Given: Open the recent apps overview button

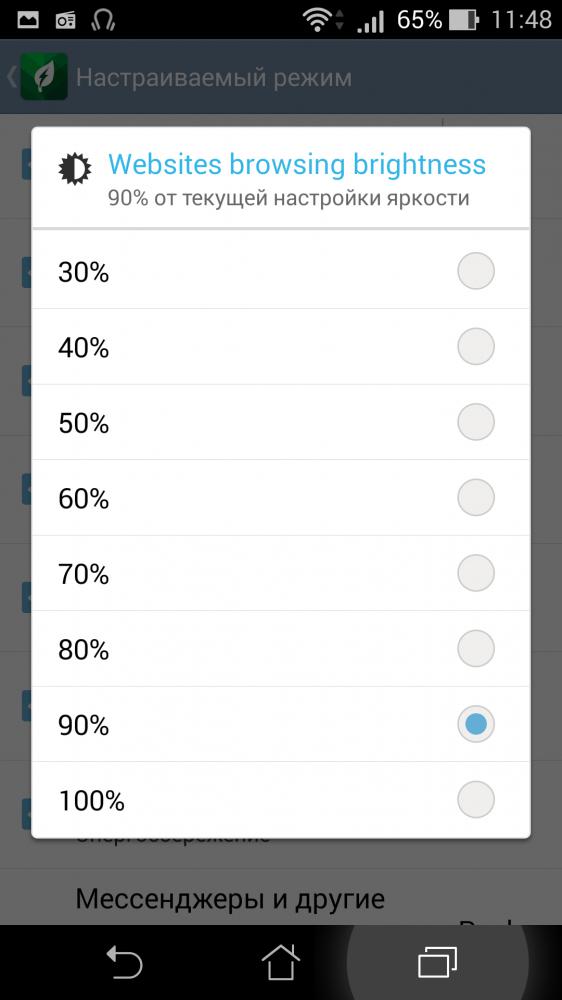Looking at the screenshot, I should (x=438, y=962).
